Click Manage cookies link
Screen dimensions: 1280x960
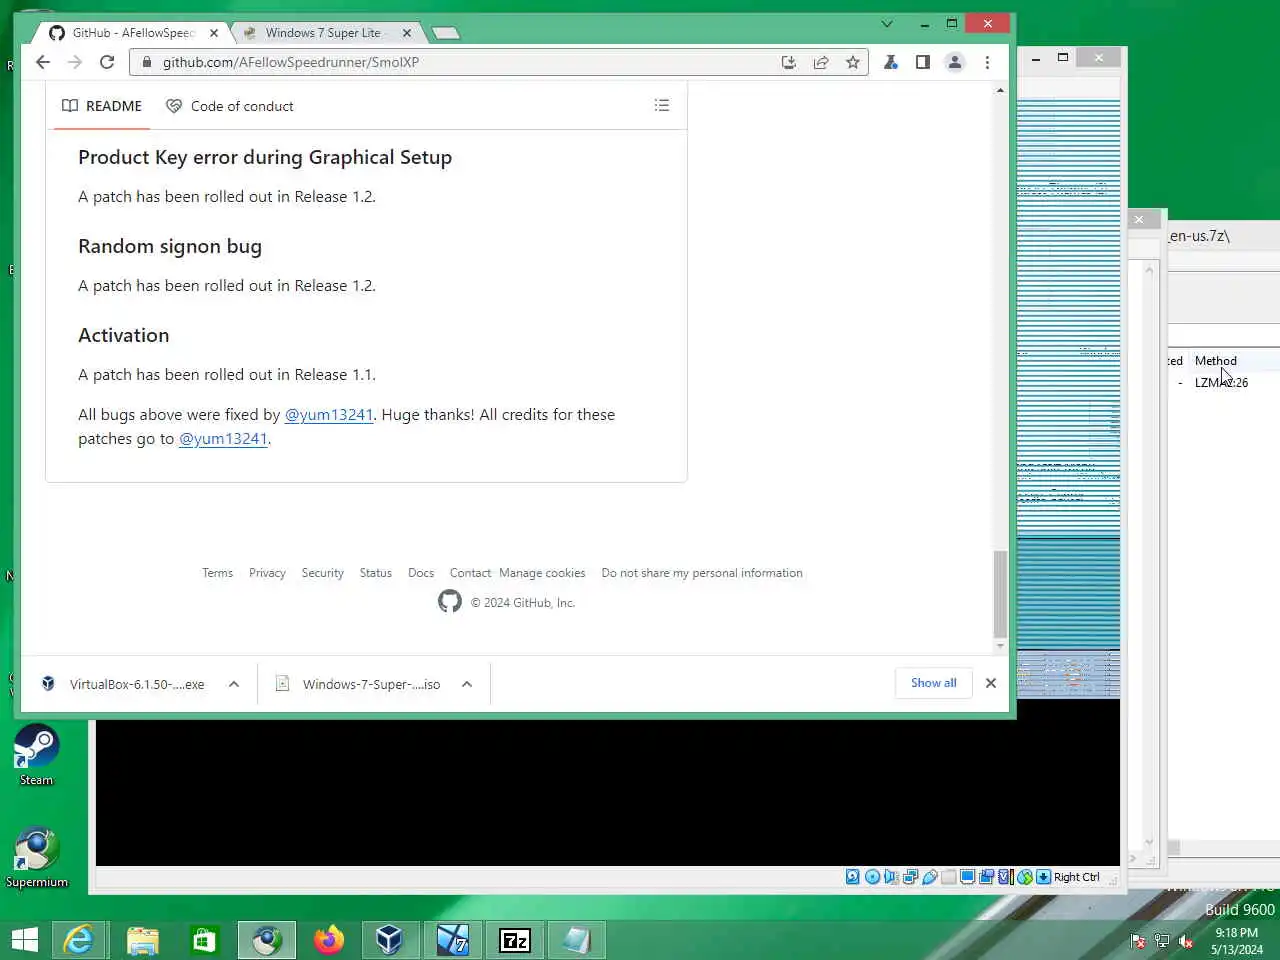(x=542, y=573)
